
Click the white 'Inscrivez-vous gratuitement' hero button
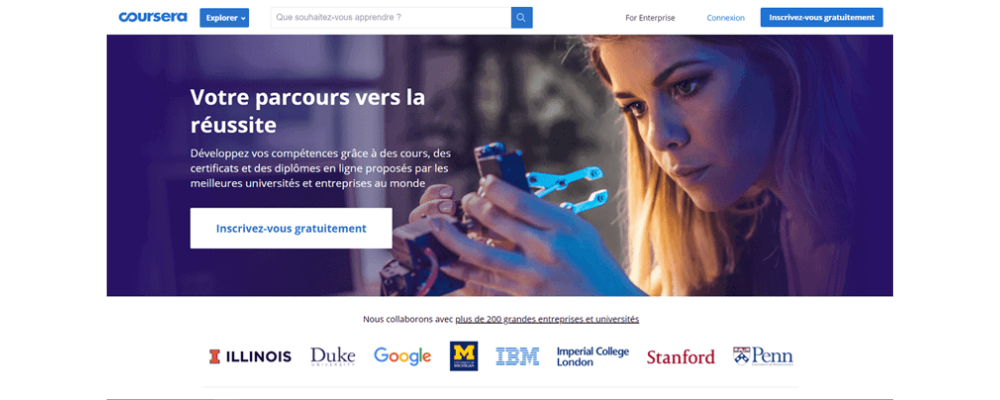pyautogui.click(x=291, y=228)
